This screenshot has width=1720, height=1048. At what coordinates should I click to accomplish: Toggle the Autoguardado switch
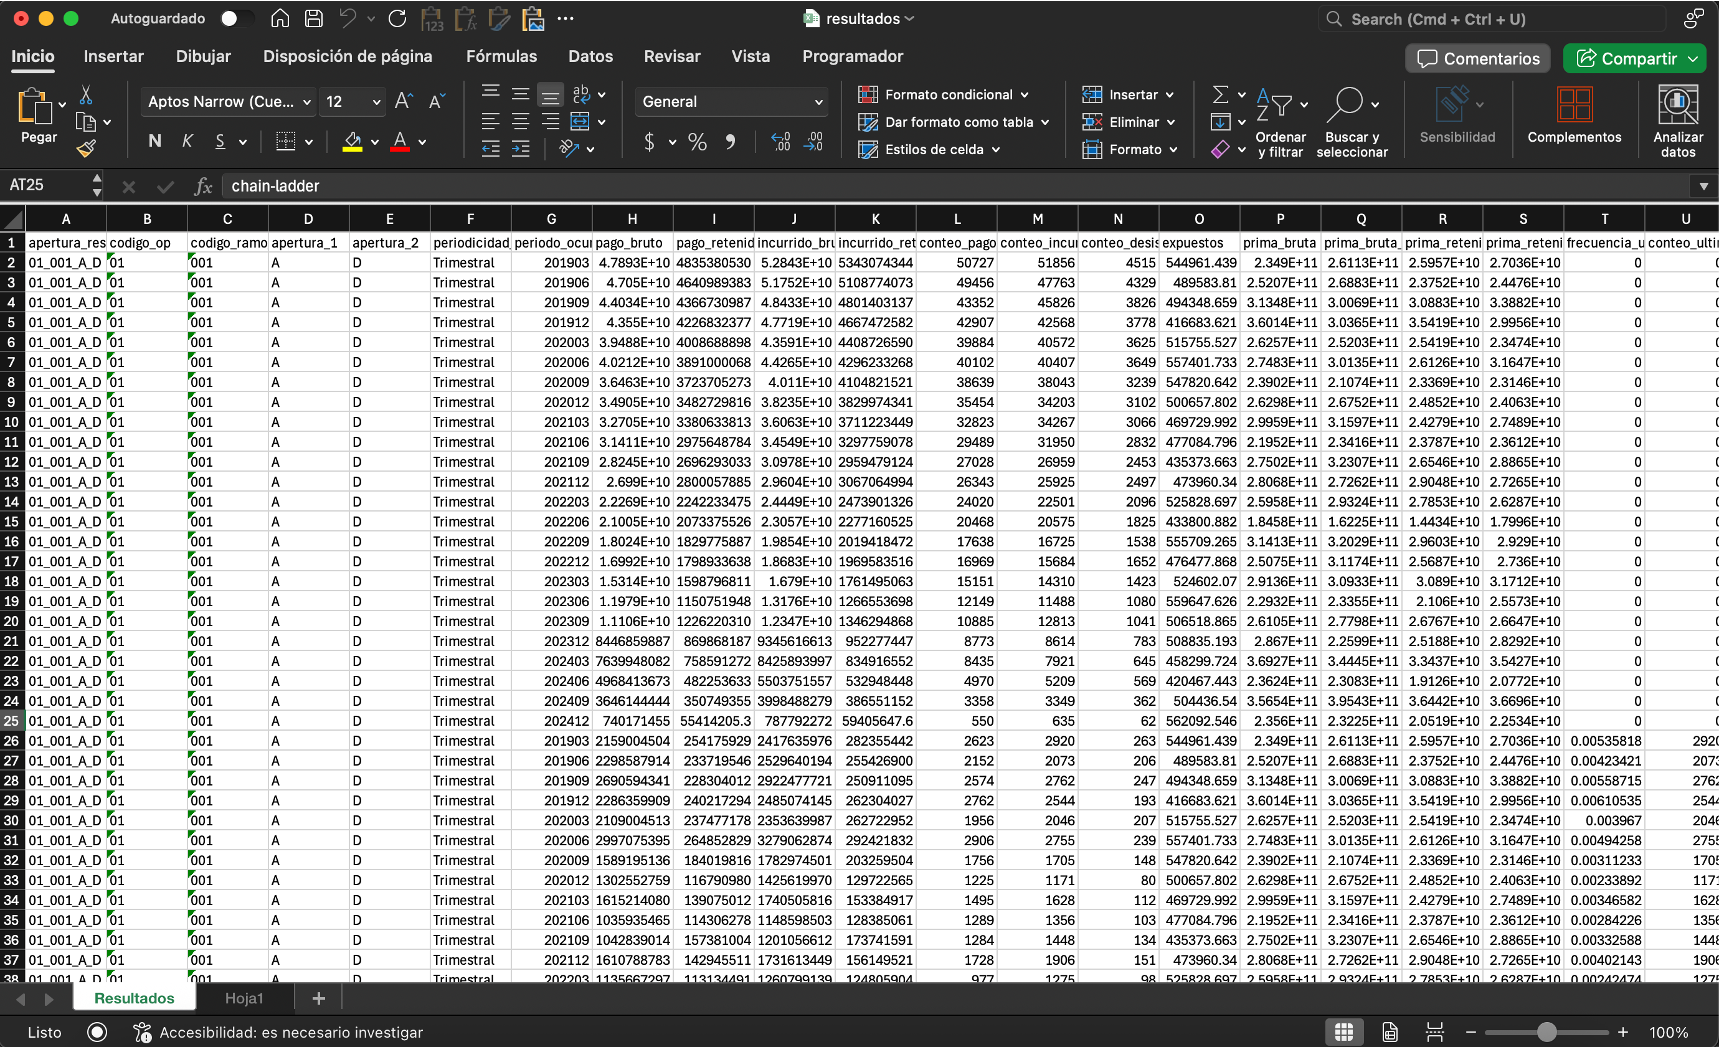tap(235, 18)
